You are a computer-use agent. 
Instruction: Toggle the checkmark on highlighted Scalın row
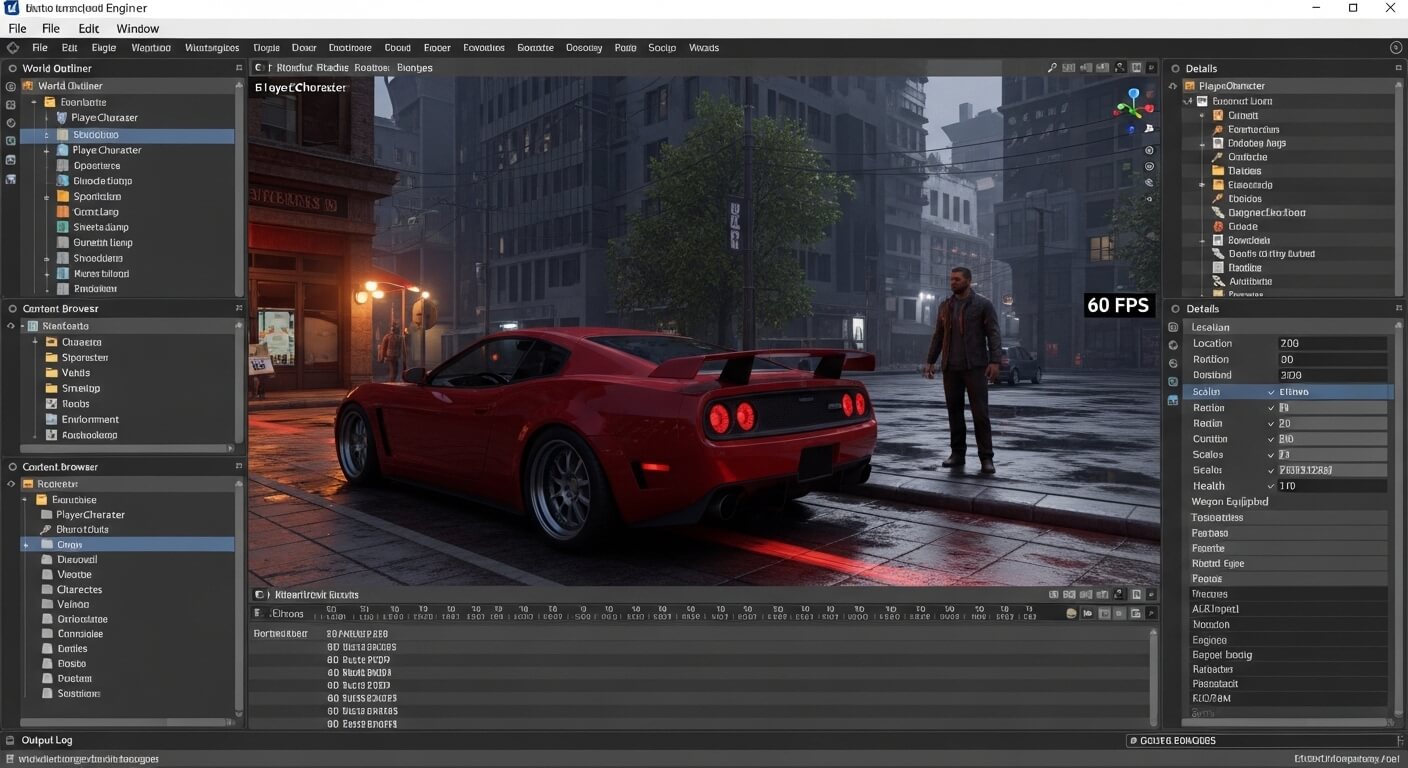click(1271, 392)
